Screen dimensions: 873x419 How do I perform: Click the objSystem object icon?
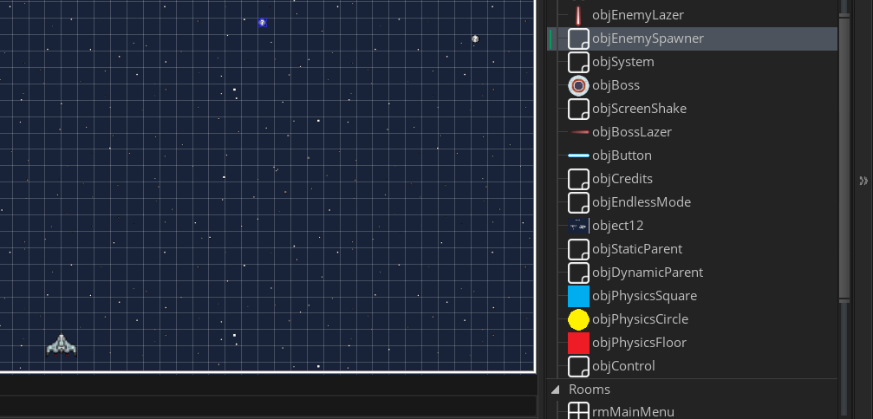578,62
